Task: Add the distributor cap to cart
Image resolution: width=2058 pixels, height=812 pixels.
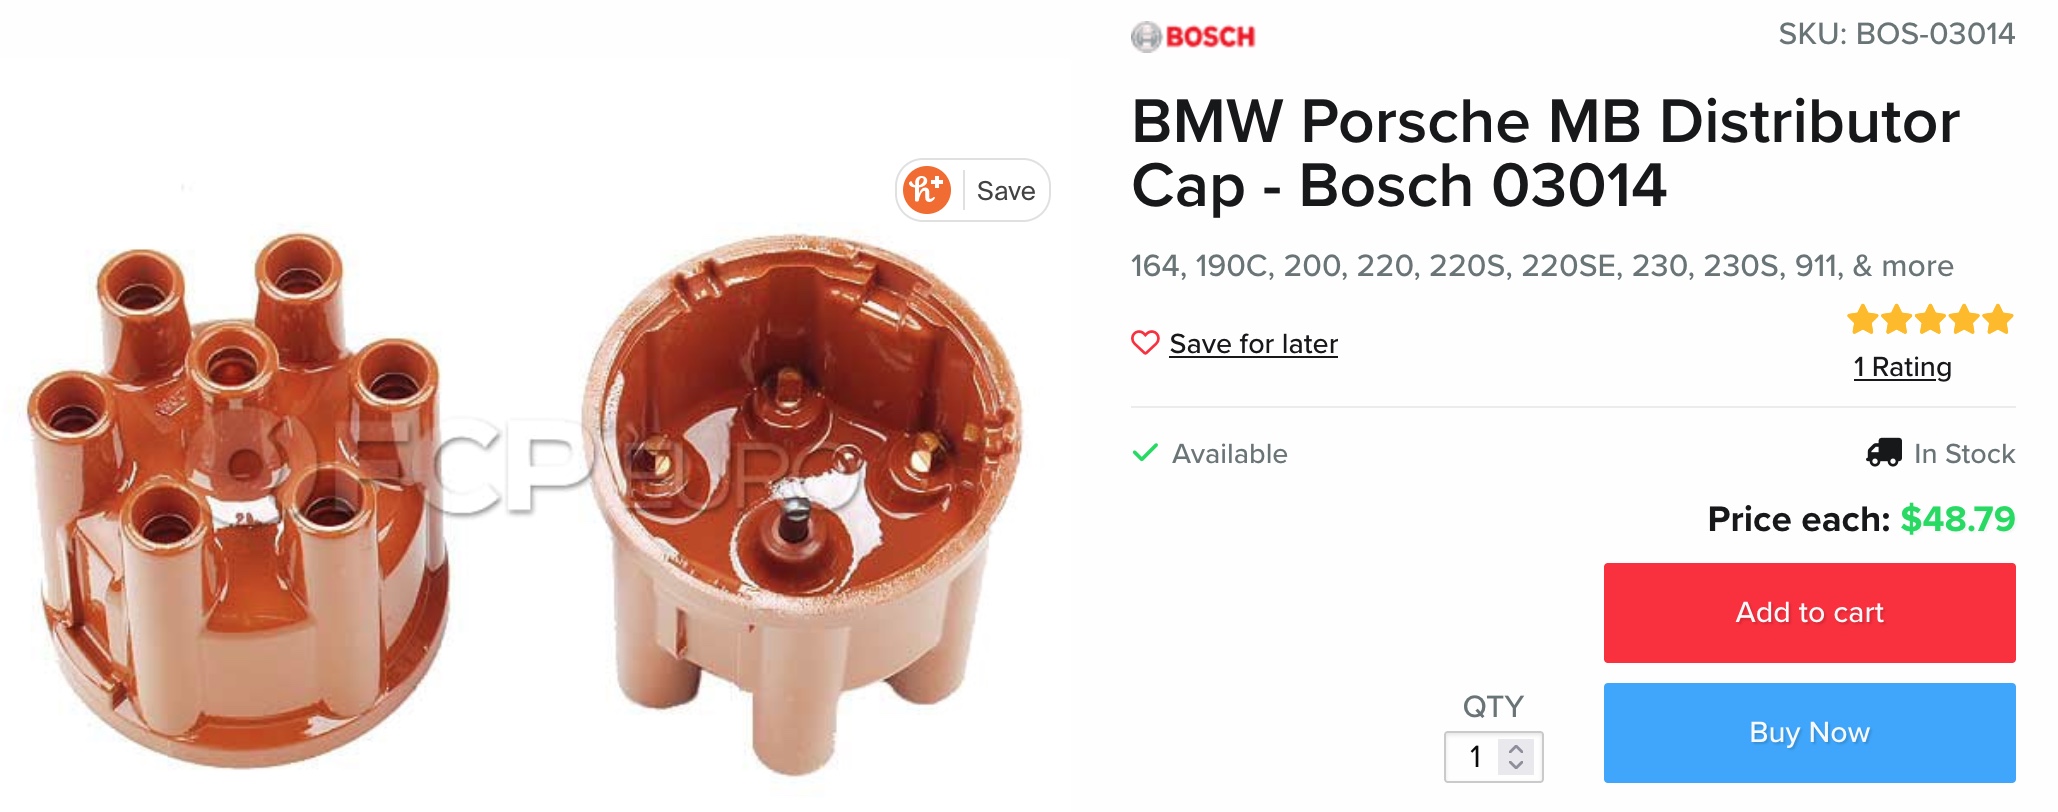Action: point(1809,612)
